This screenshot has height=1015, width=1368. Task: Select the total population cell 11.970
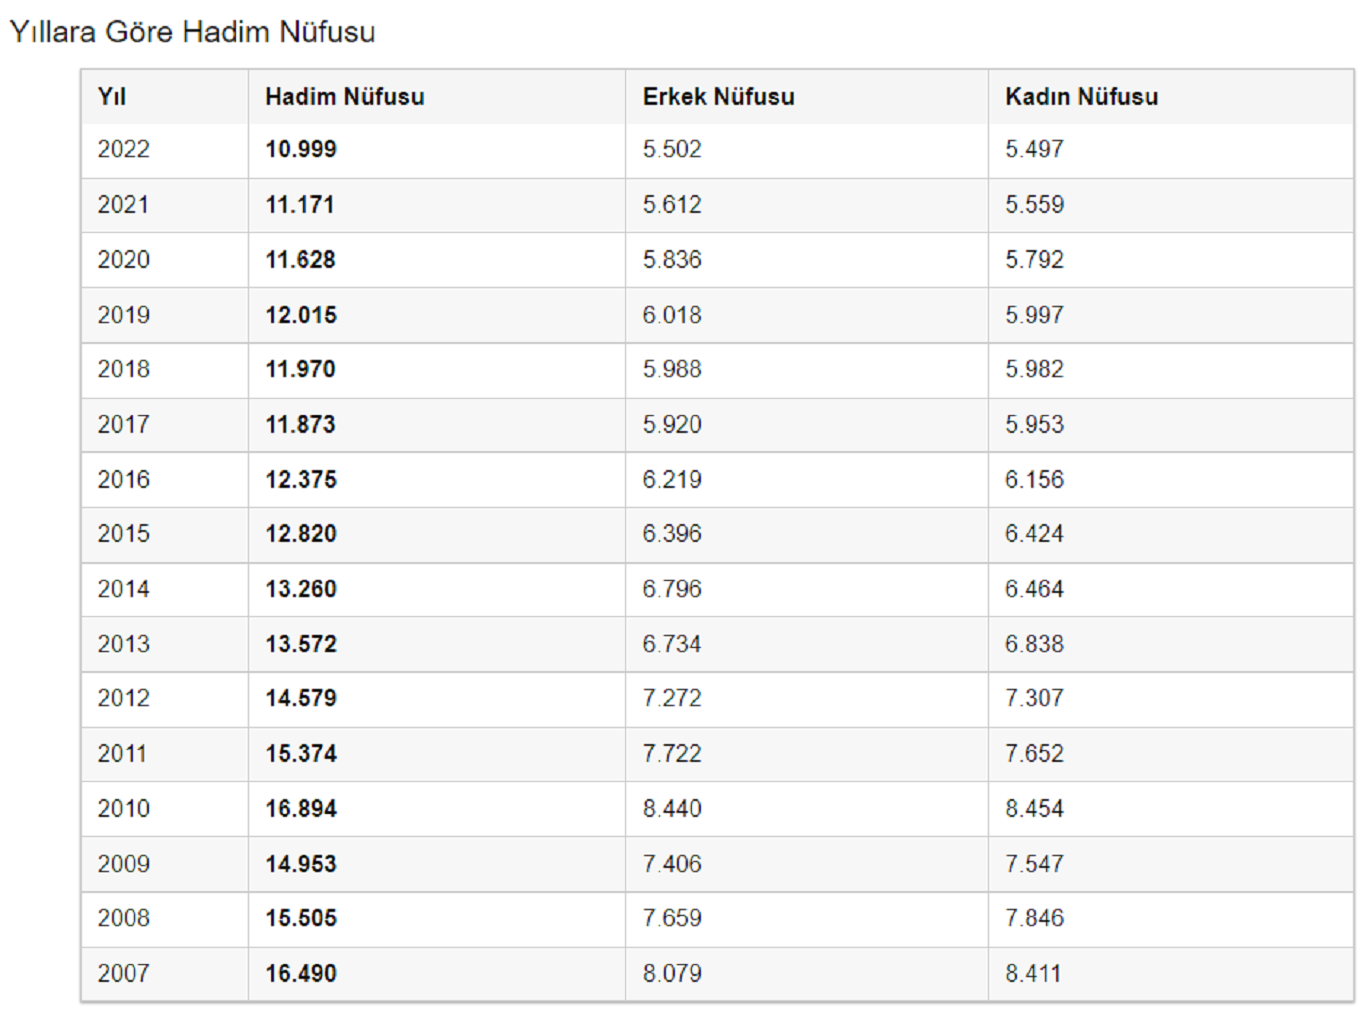coord(300,369)
